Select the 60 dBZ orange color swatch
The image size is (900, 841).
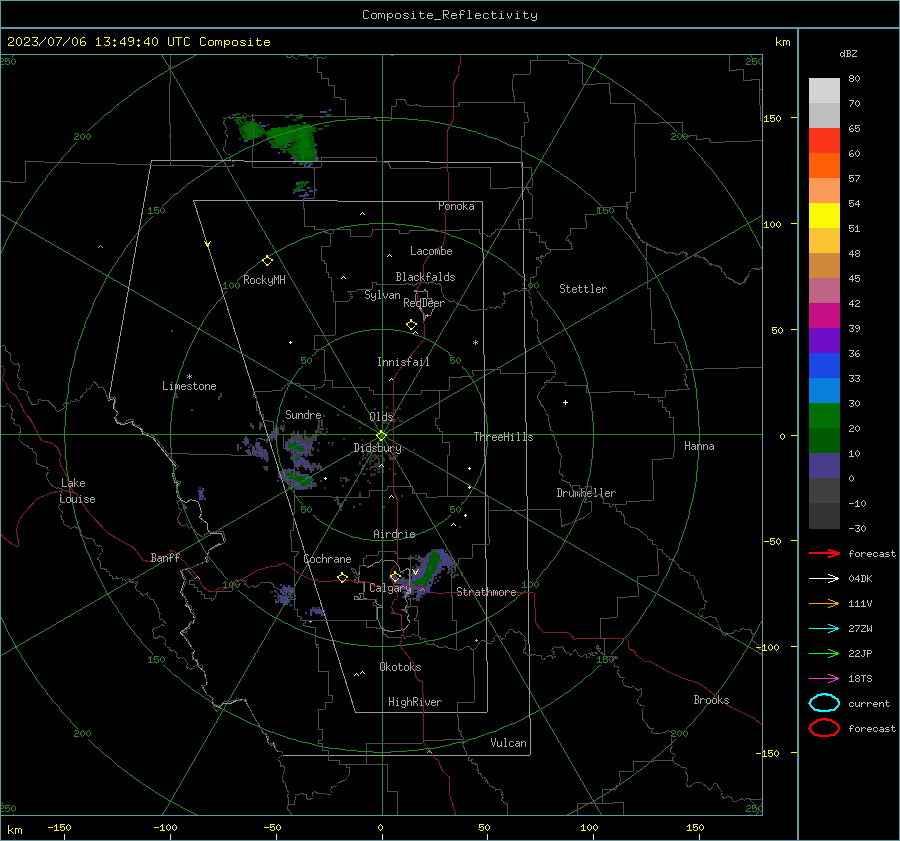pos(824,166)
